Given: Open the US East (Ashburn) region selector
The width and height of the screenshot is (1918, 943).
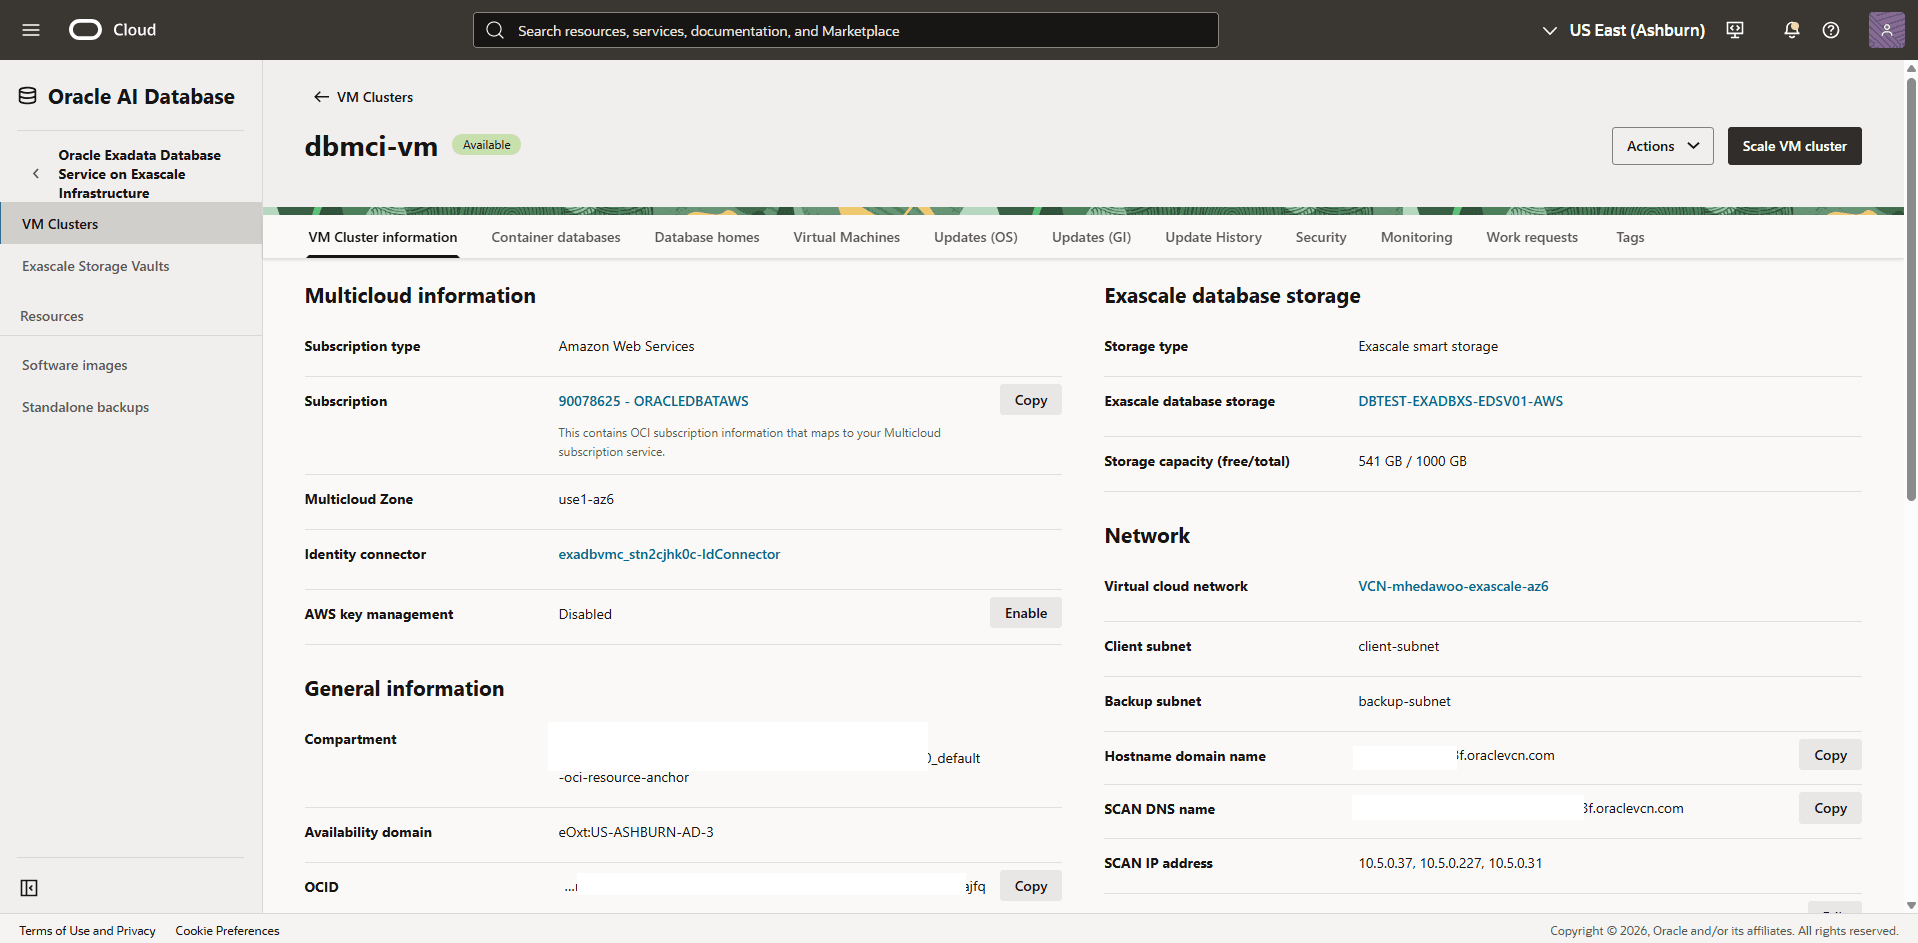Looking at the screenshot, I should click(x=1623, y=30).
